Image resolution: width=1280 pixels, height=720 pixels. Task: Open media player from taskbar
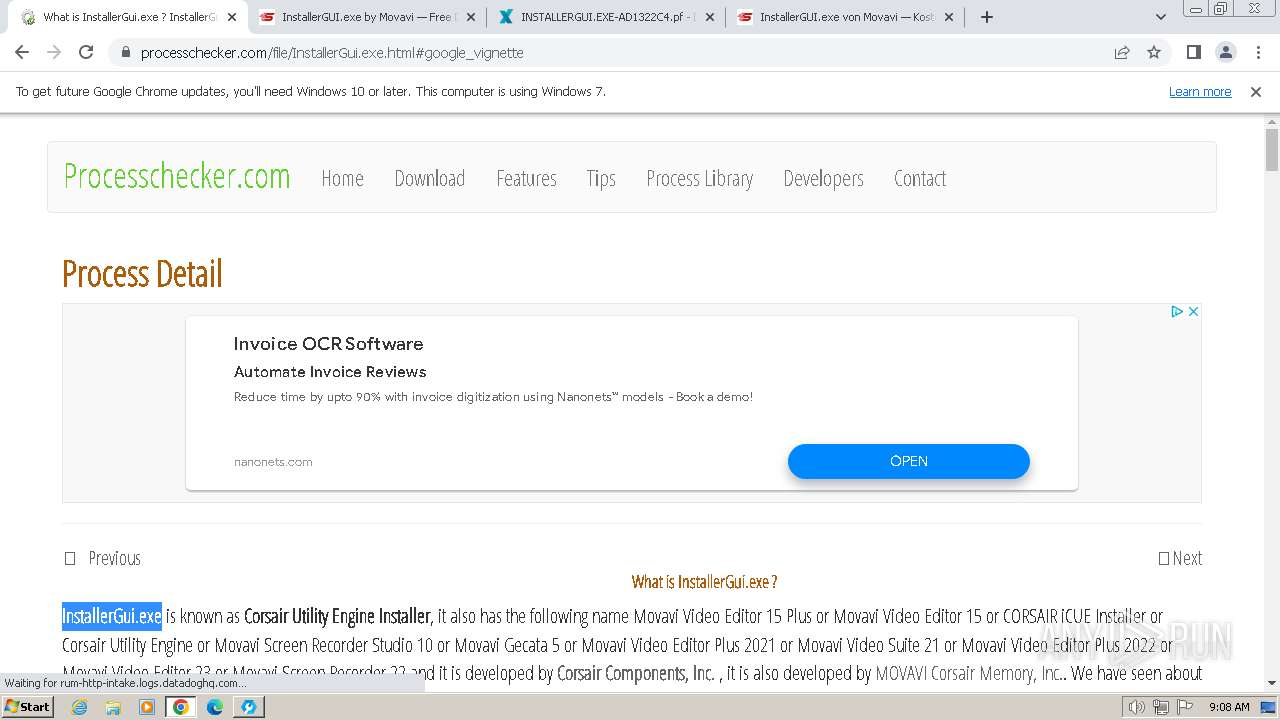(147, 707)
